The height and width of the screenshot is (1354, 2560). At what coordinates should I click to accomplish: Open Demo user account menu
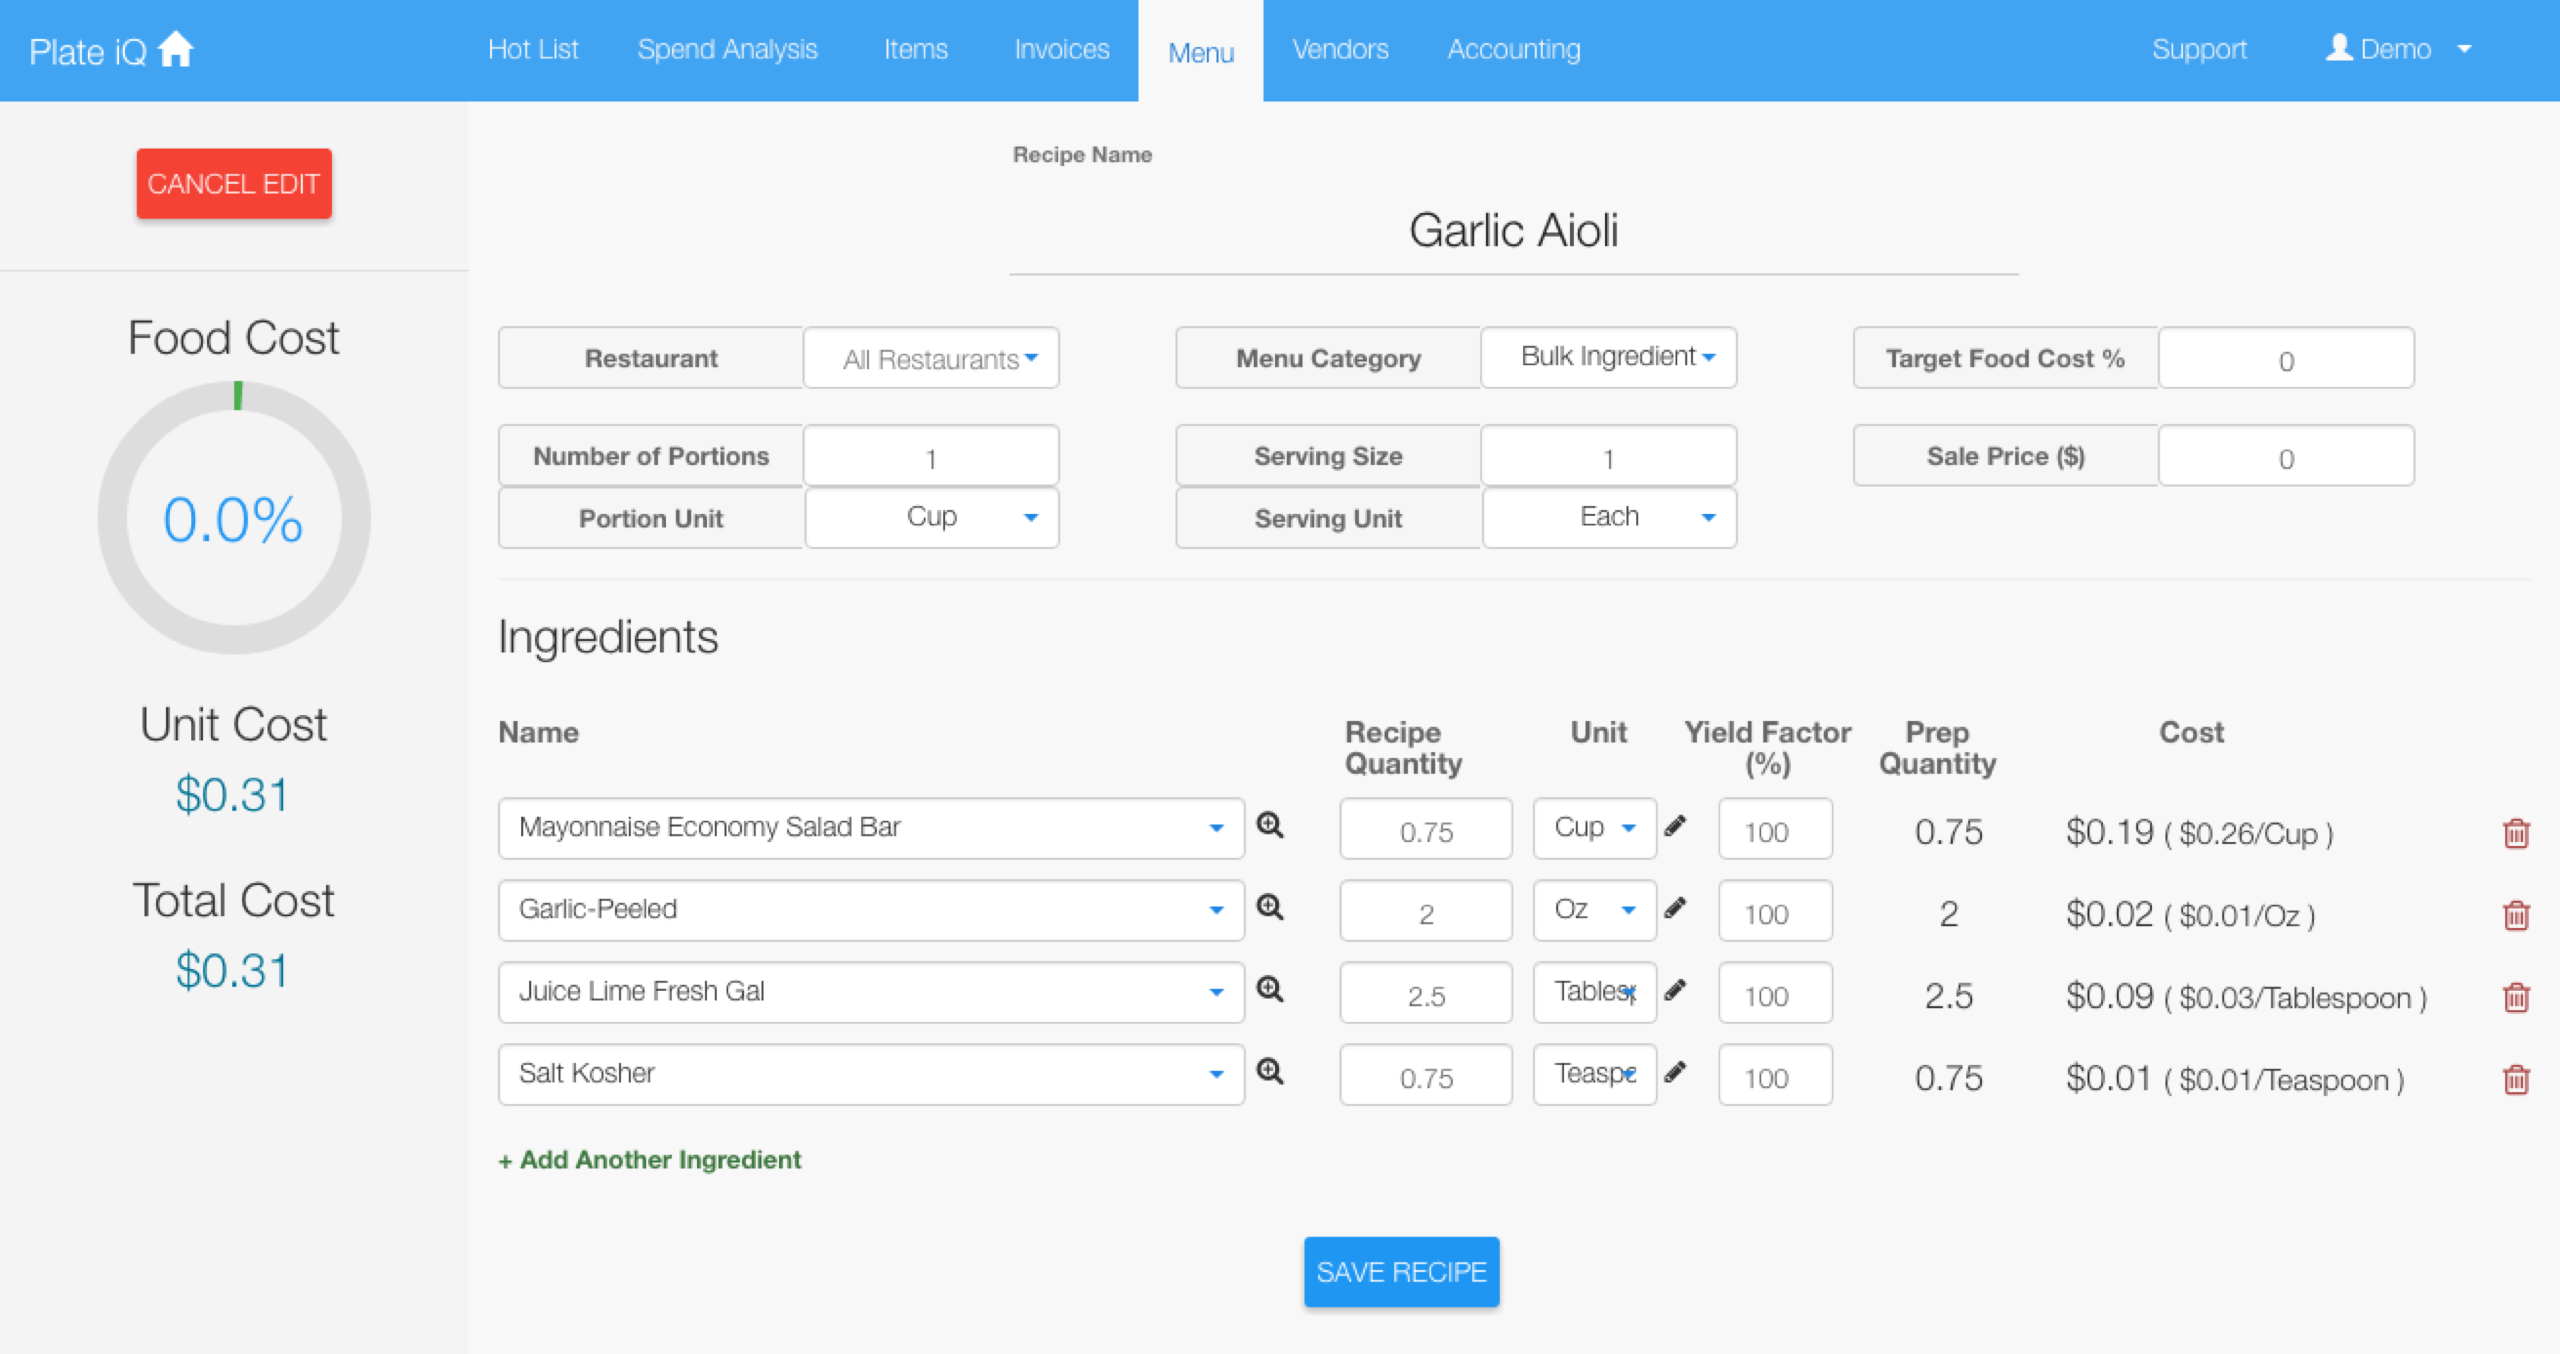coord(2398,49)
